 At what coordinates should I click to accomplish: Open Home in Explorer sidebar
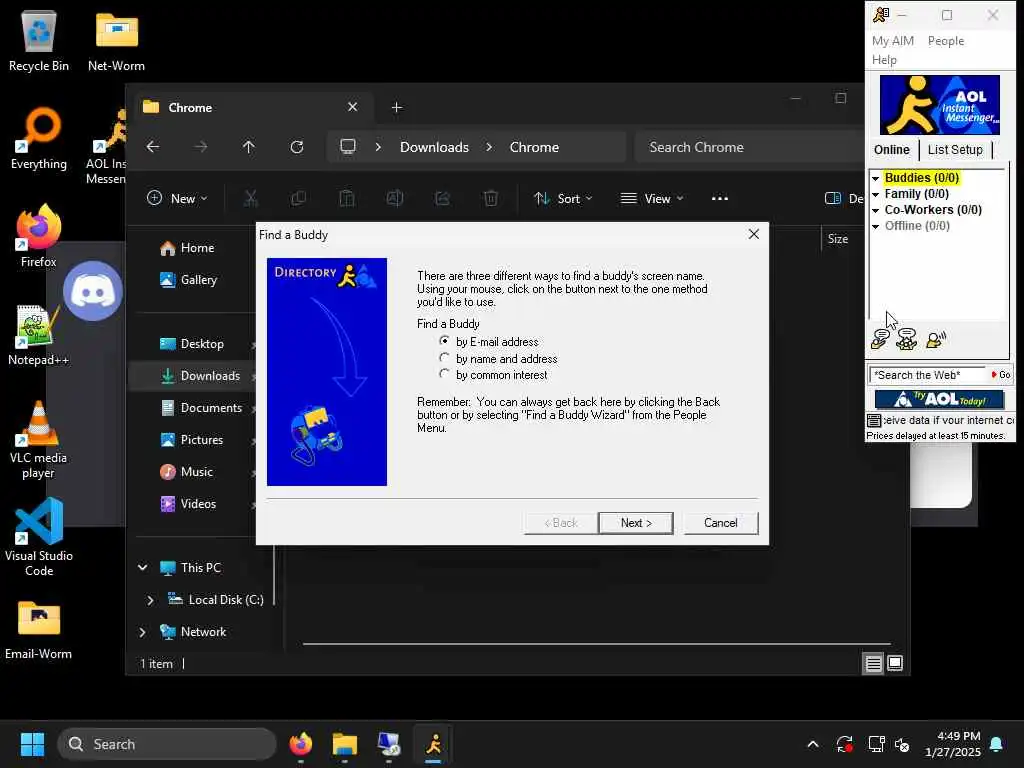pos(196,248)
